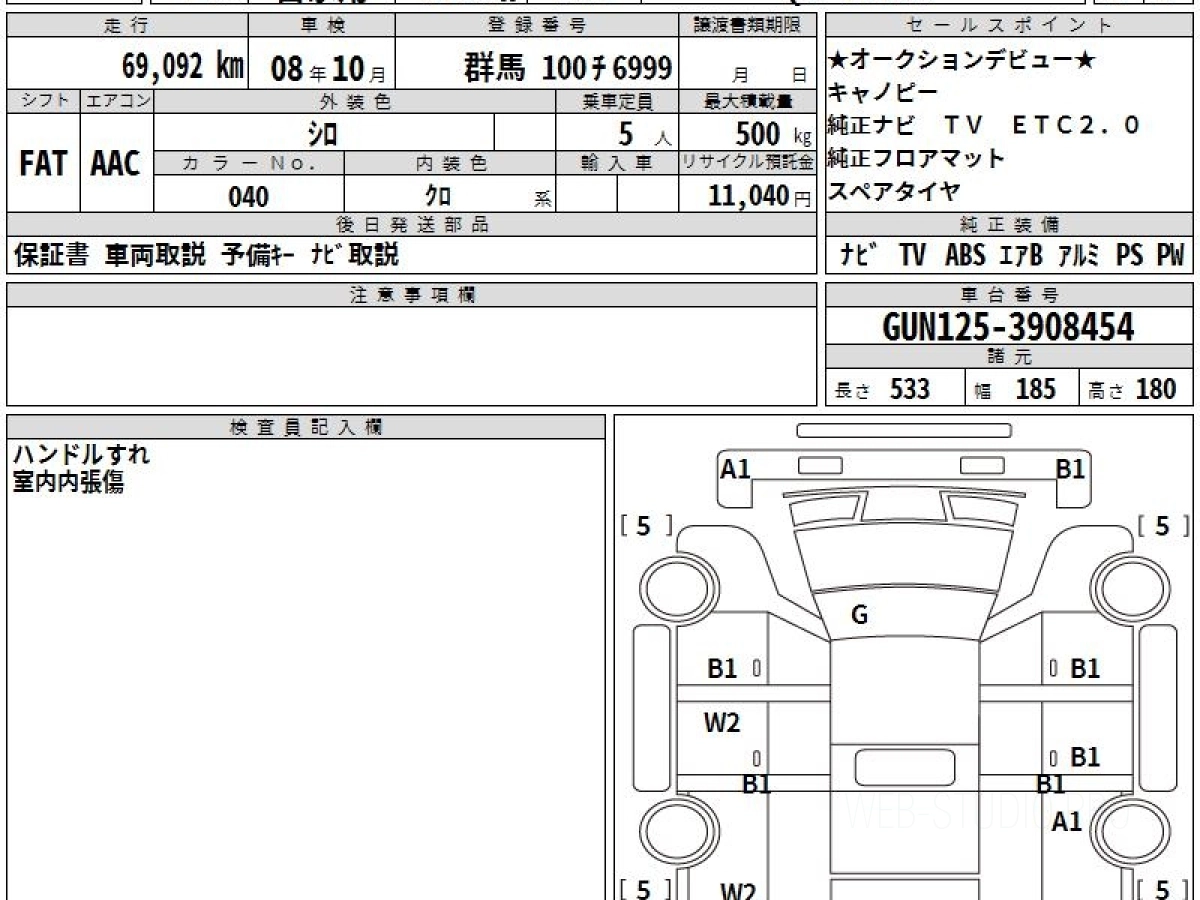The width and height of the screenshot is (1200, 900).
Task: Click the recycle deposit 11,040円
Action: point(760,197)
